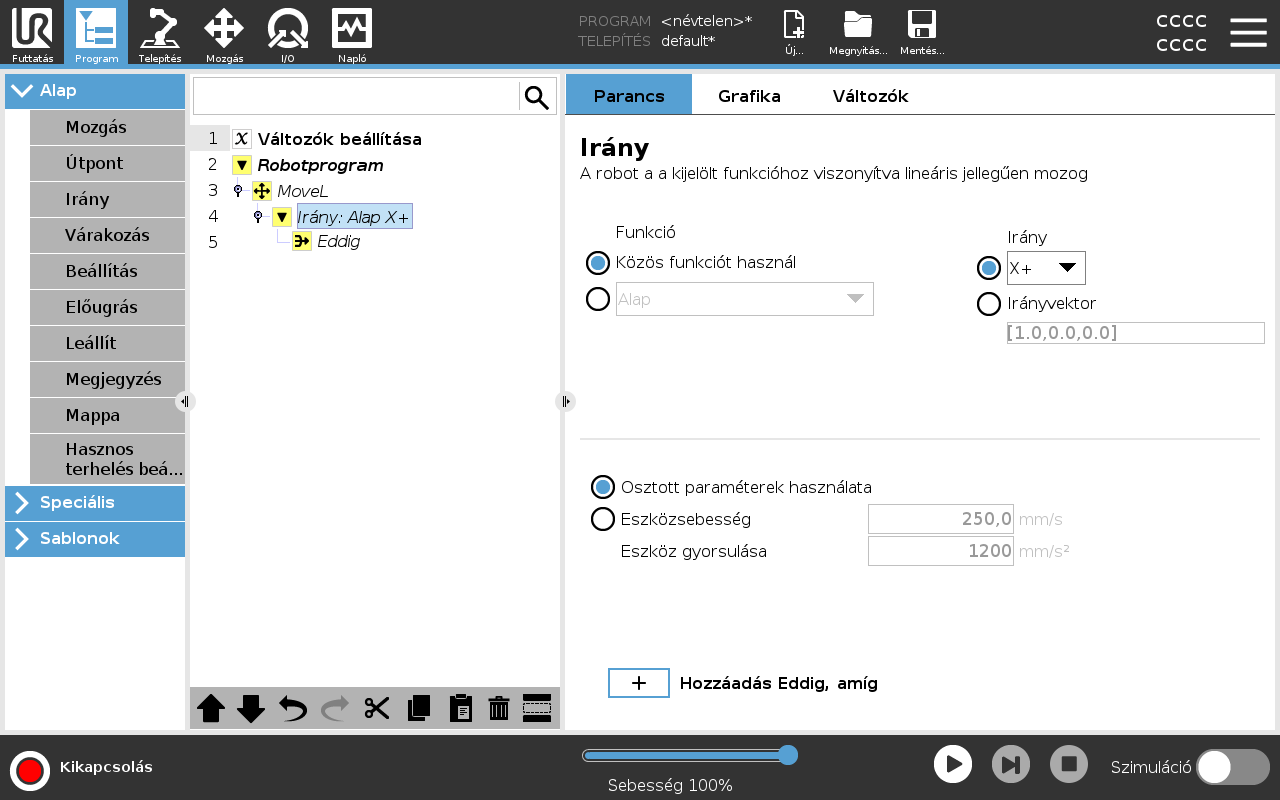Select the Irányvektor radio button
1280x800 pixels.
(x=989, y=304)
